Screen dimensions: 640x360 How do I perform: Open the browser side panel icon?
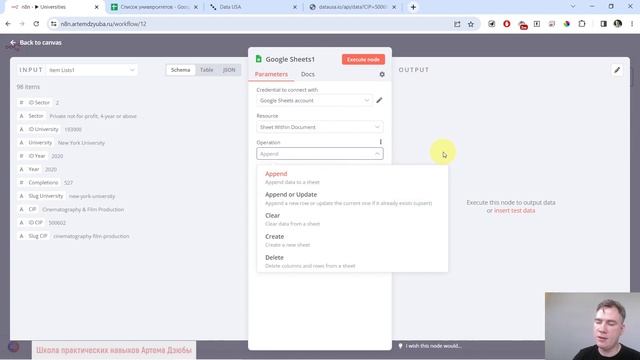pos(604,24)
